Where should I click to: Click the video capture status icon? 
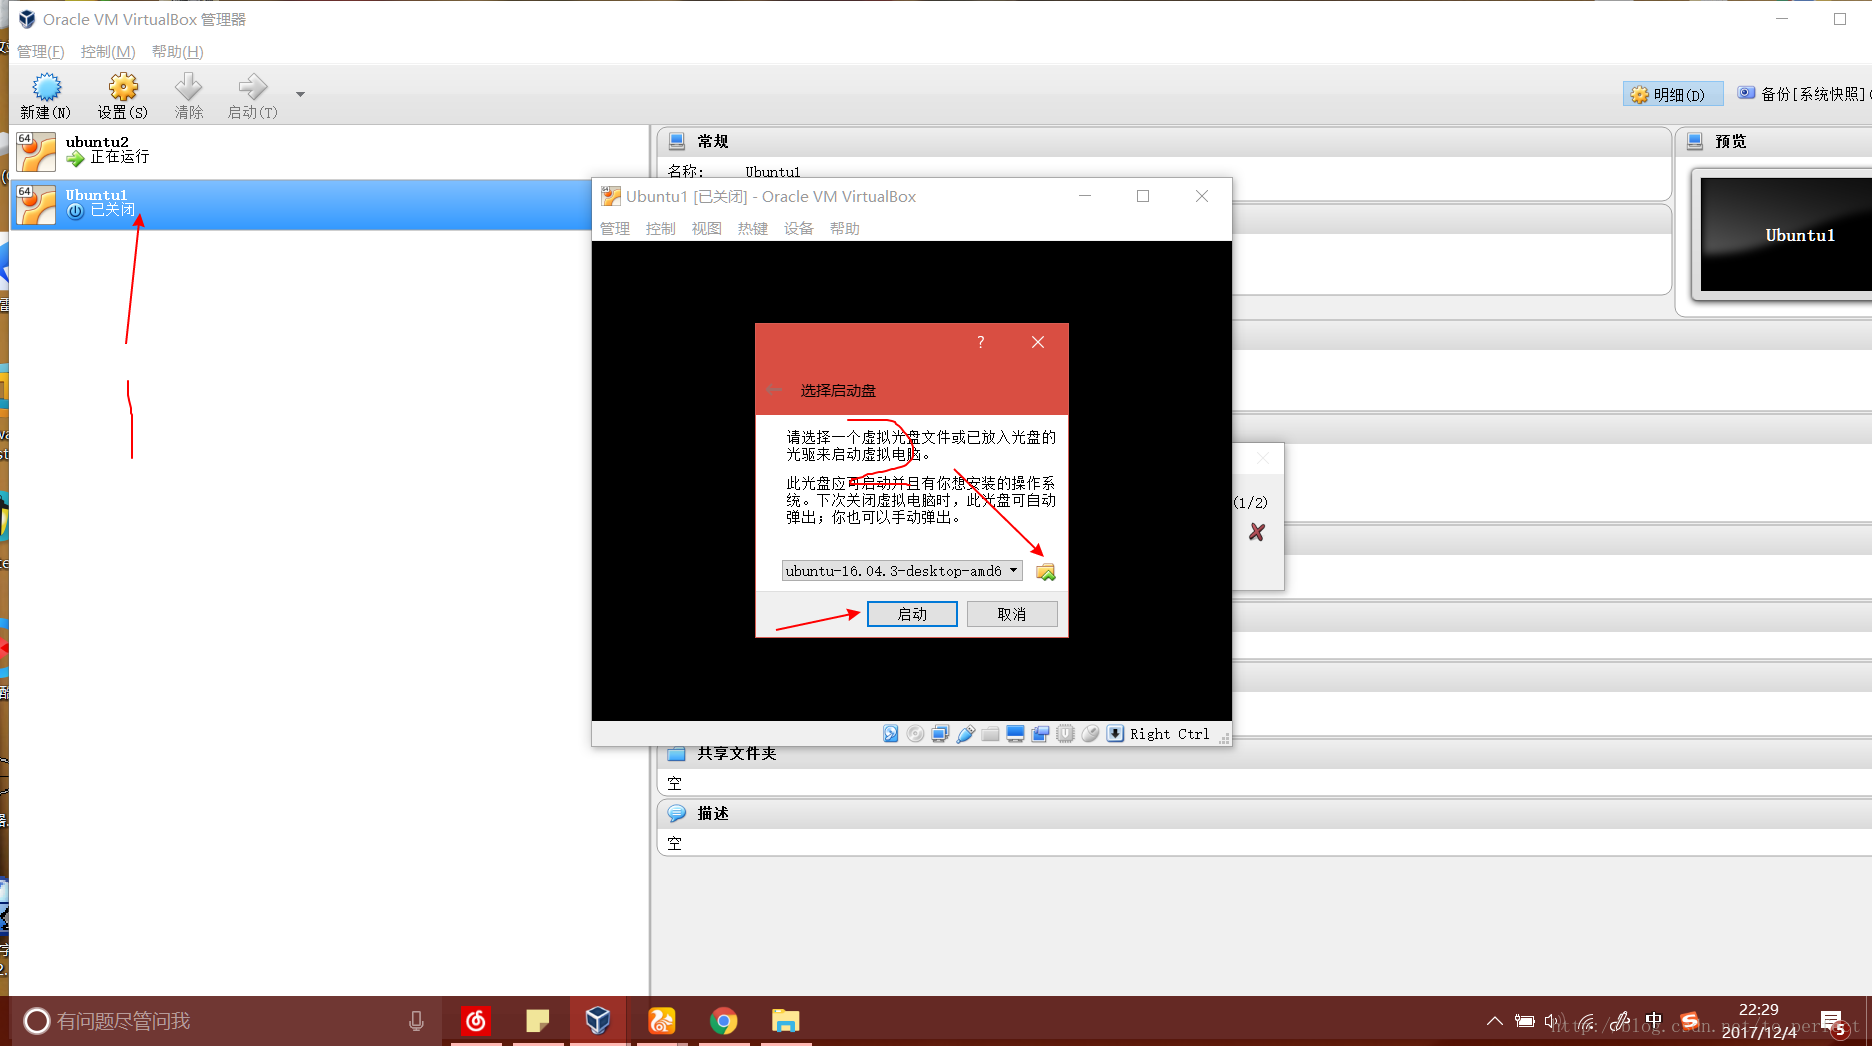(1040, 734)
